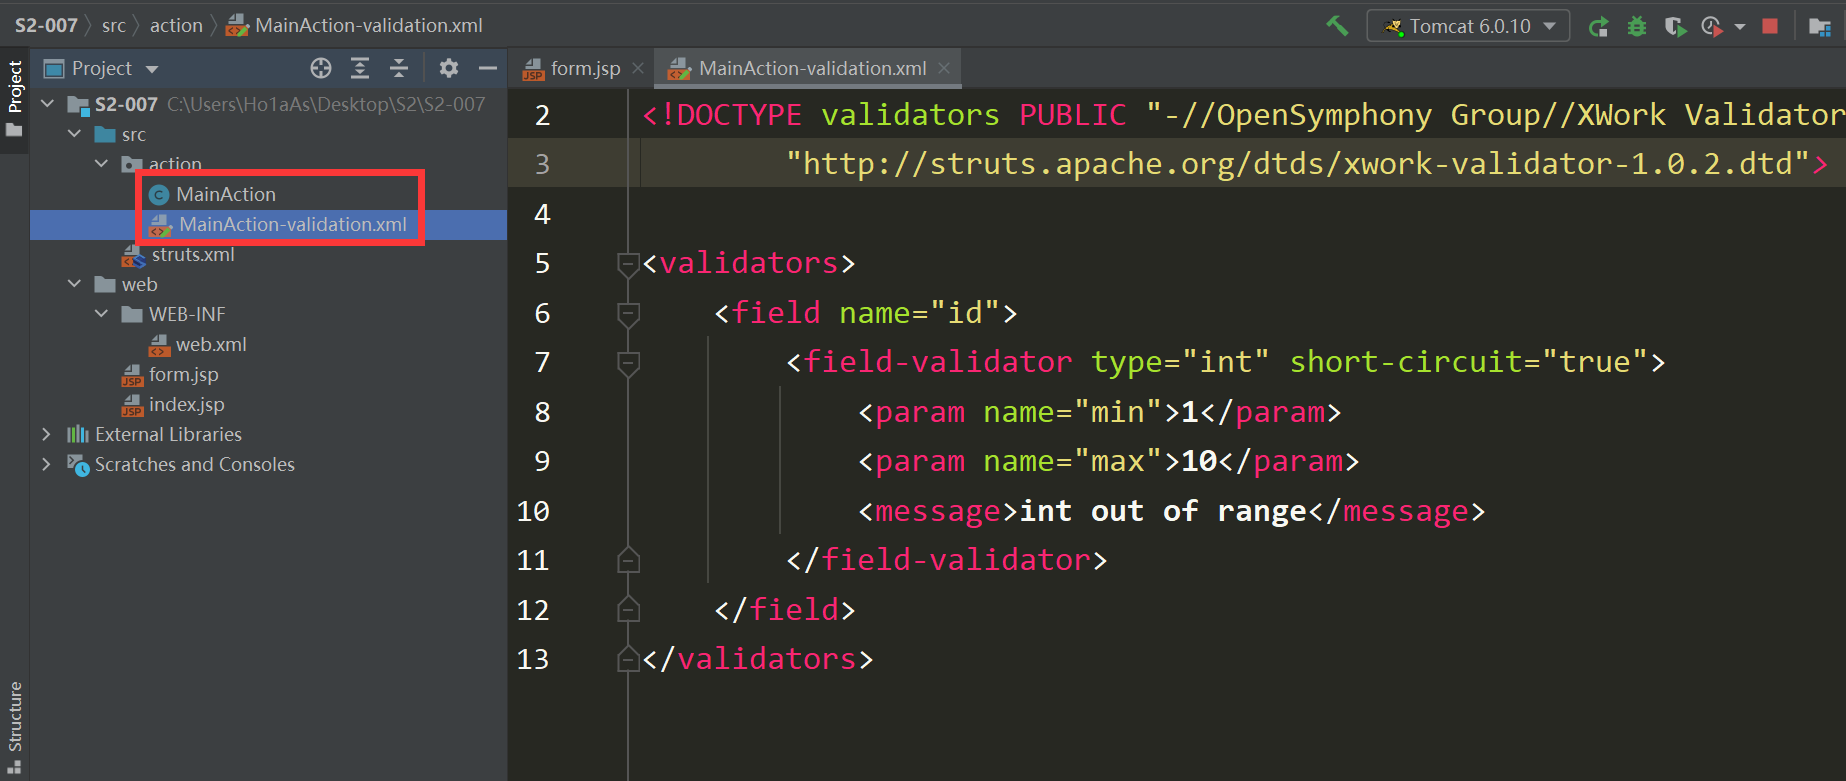Expand Scratches and Consoles node
The image size is (1846, 781).
click(47, 464)
